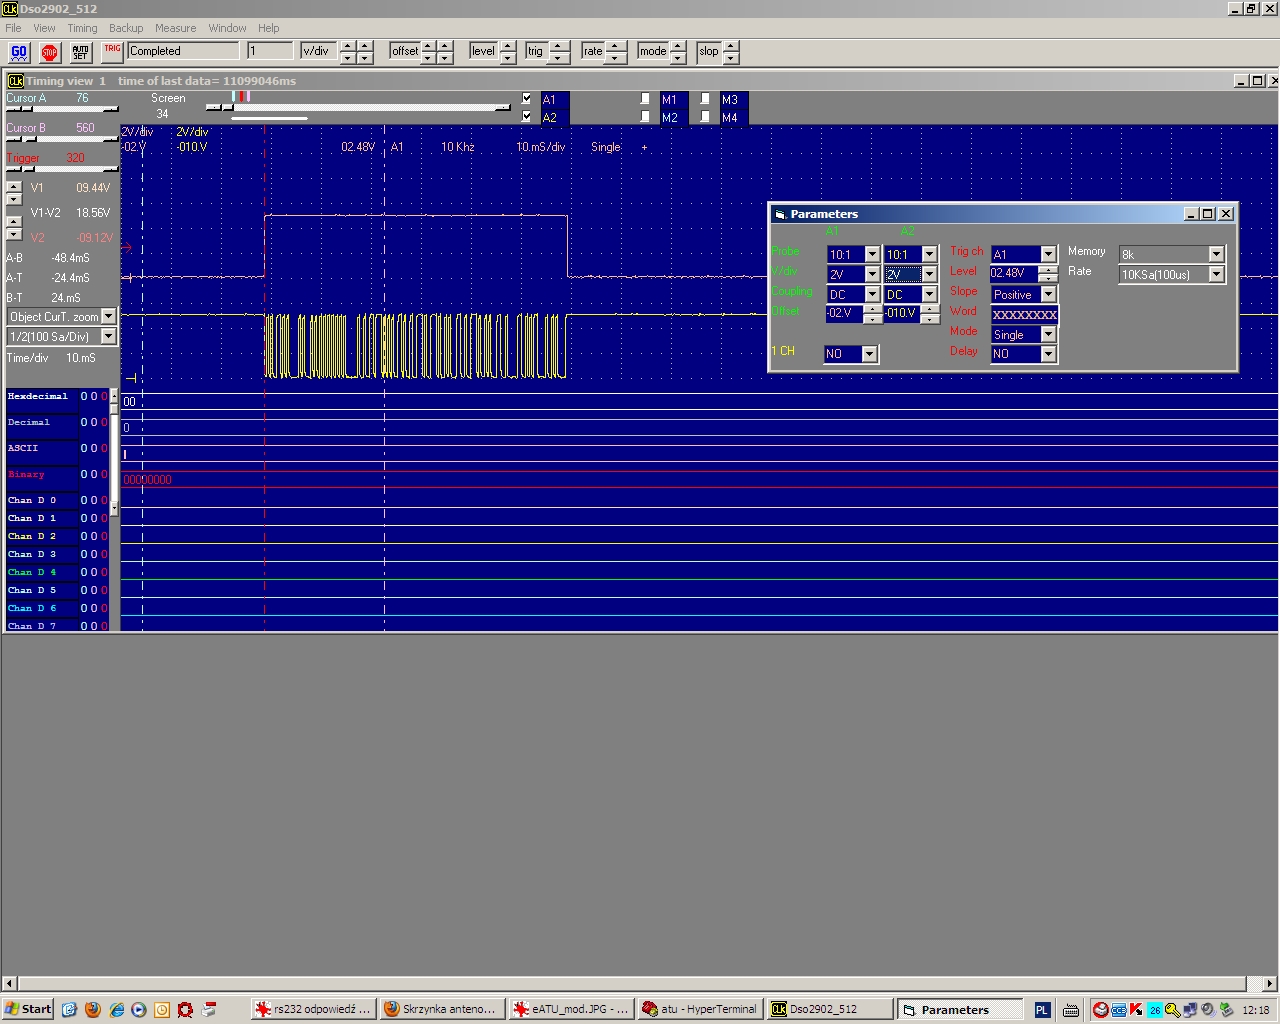Screen dimensions: 1280x1024
Task: Enable the M1 memory channel checkbox
Action: [x=646, y=99]
